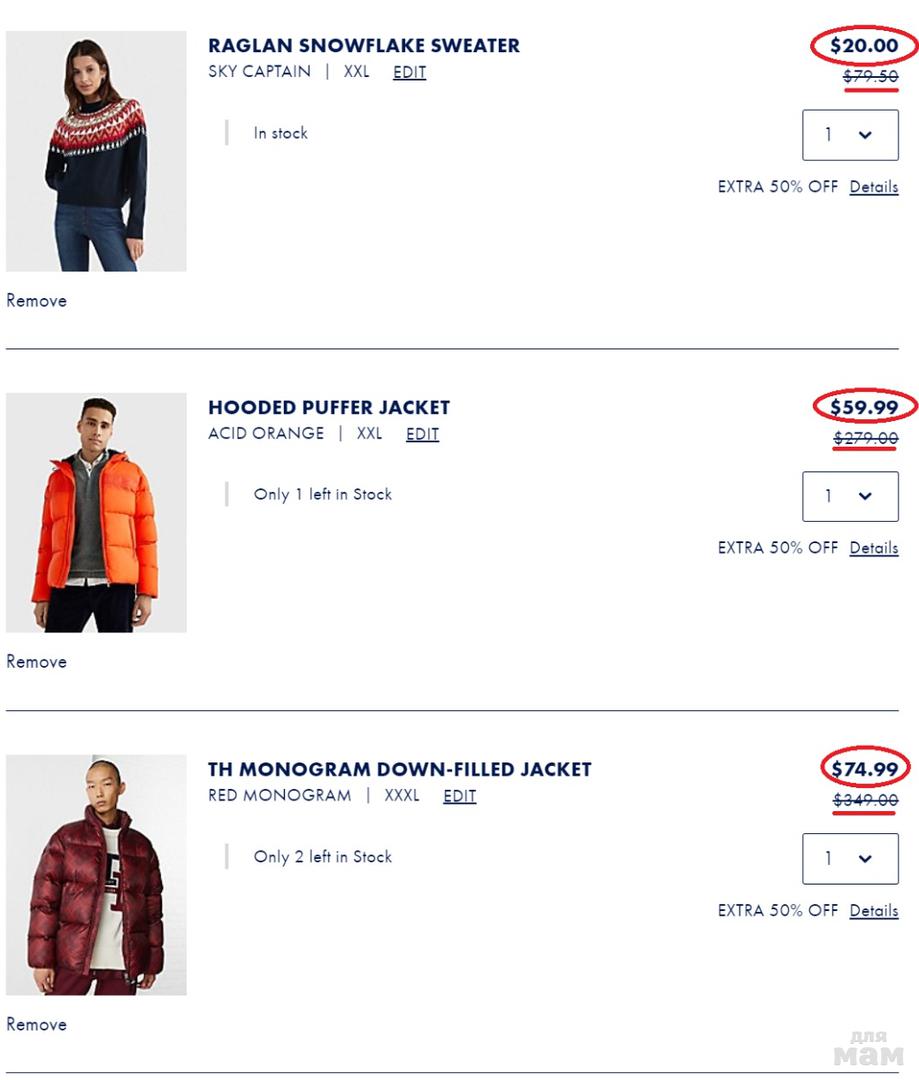Click the $20.00 sale price of sweater
The width and height of the screenshot is (919, 1080).
[x=864, y=45]
